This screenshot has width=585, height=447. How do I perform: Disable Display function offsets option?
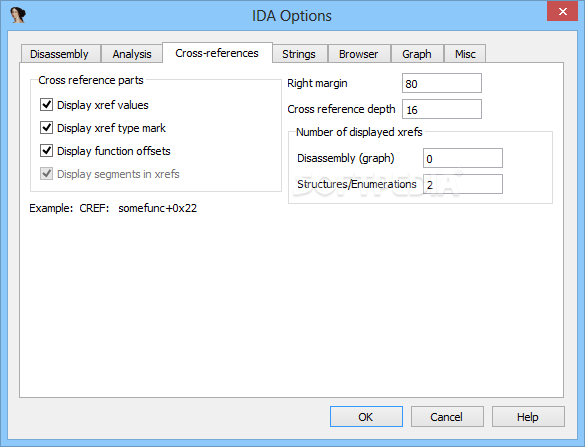[46, 151]
